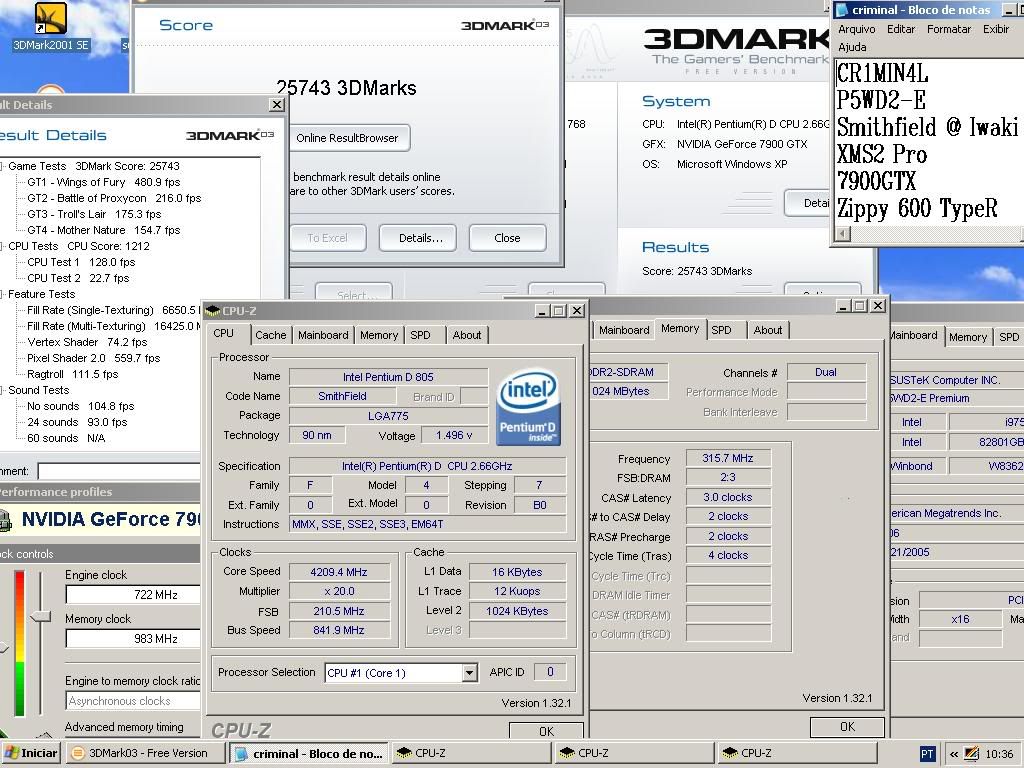Open the Memory tab in the front CPU-Z window

pos(379,335)
